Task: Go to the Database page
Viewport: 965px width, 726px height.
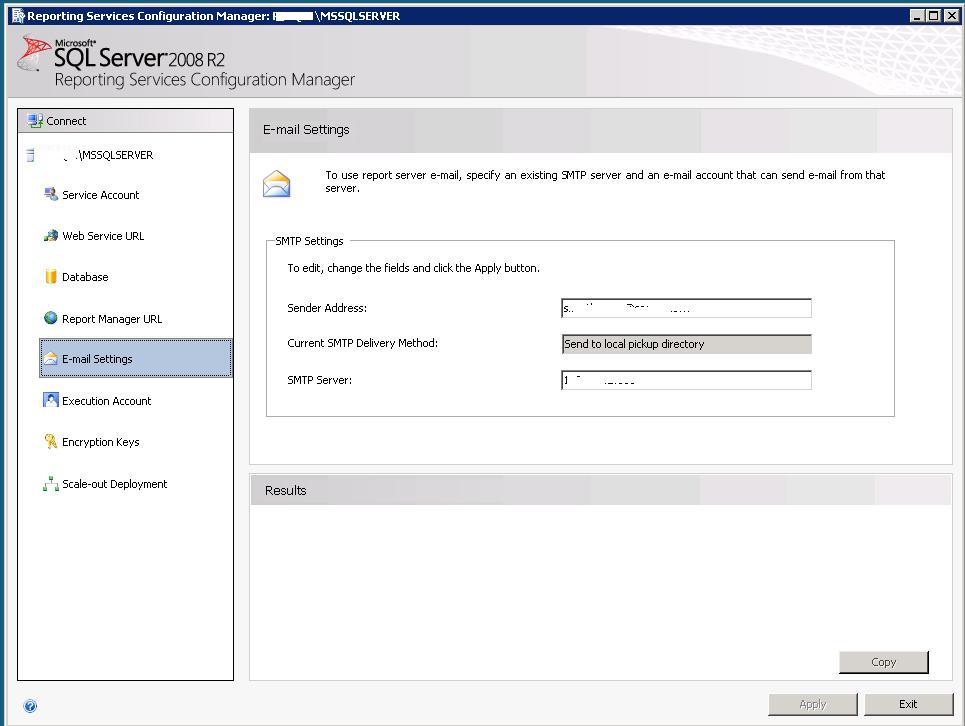Action: [x=85, y=277]
